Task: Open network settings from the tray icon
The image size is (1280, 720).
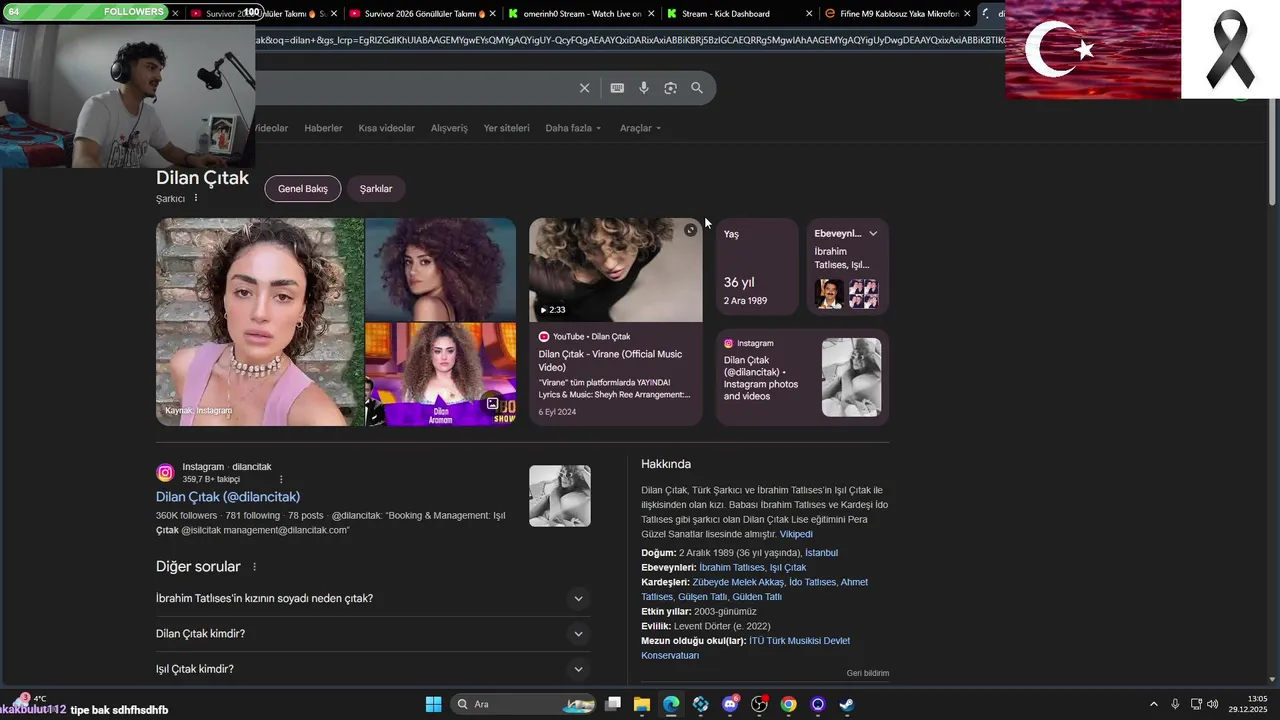Action: coord(1196,704)
